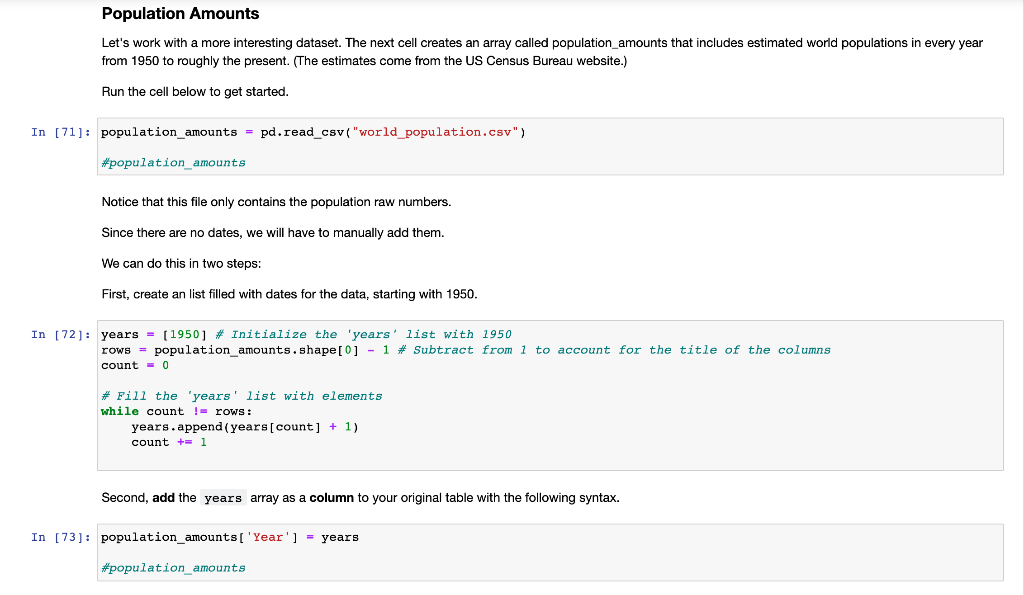Click the 'Subtract from 1 to account' comment
This screenshot has height=595, width=1024.
(x=614, y=350)
